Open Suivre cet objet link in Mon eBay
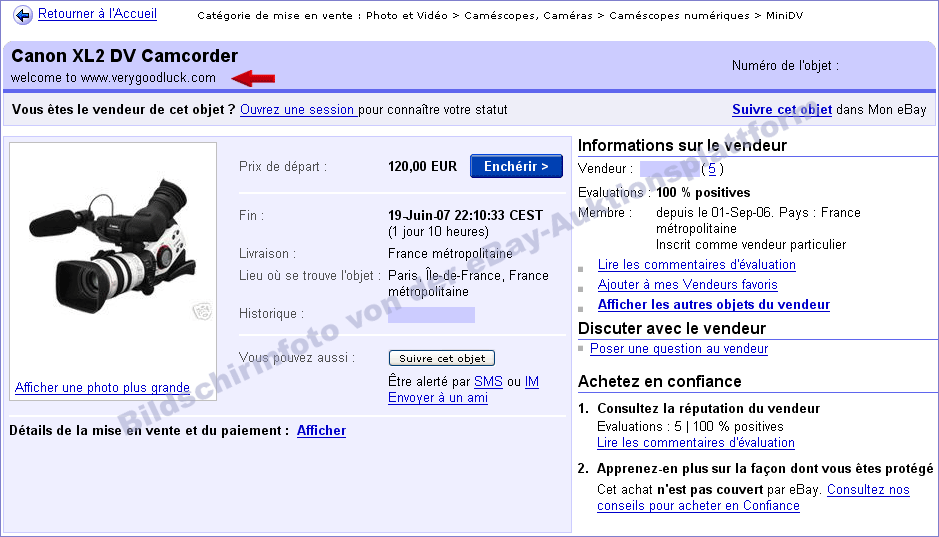This screenshot has width=939, height=537. [x=782, y=110]
